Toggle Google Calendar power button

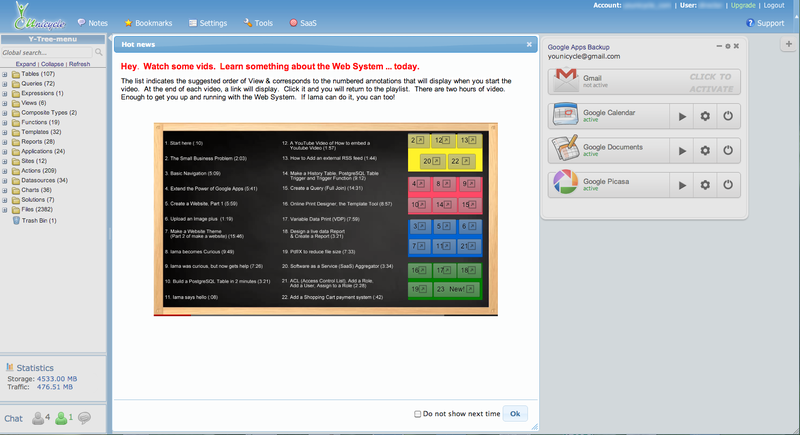728,117
